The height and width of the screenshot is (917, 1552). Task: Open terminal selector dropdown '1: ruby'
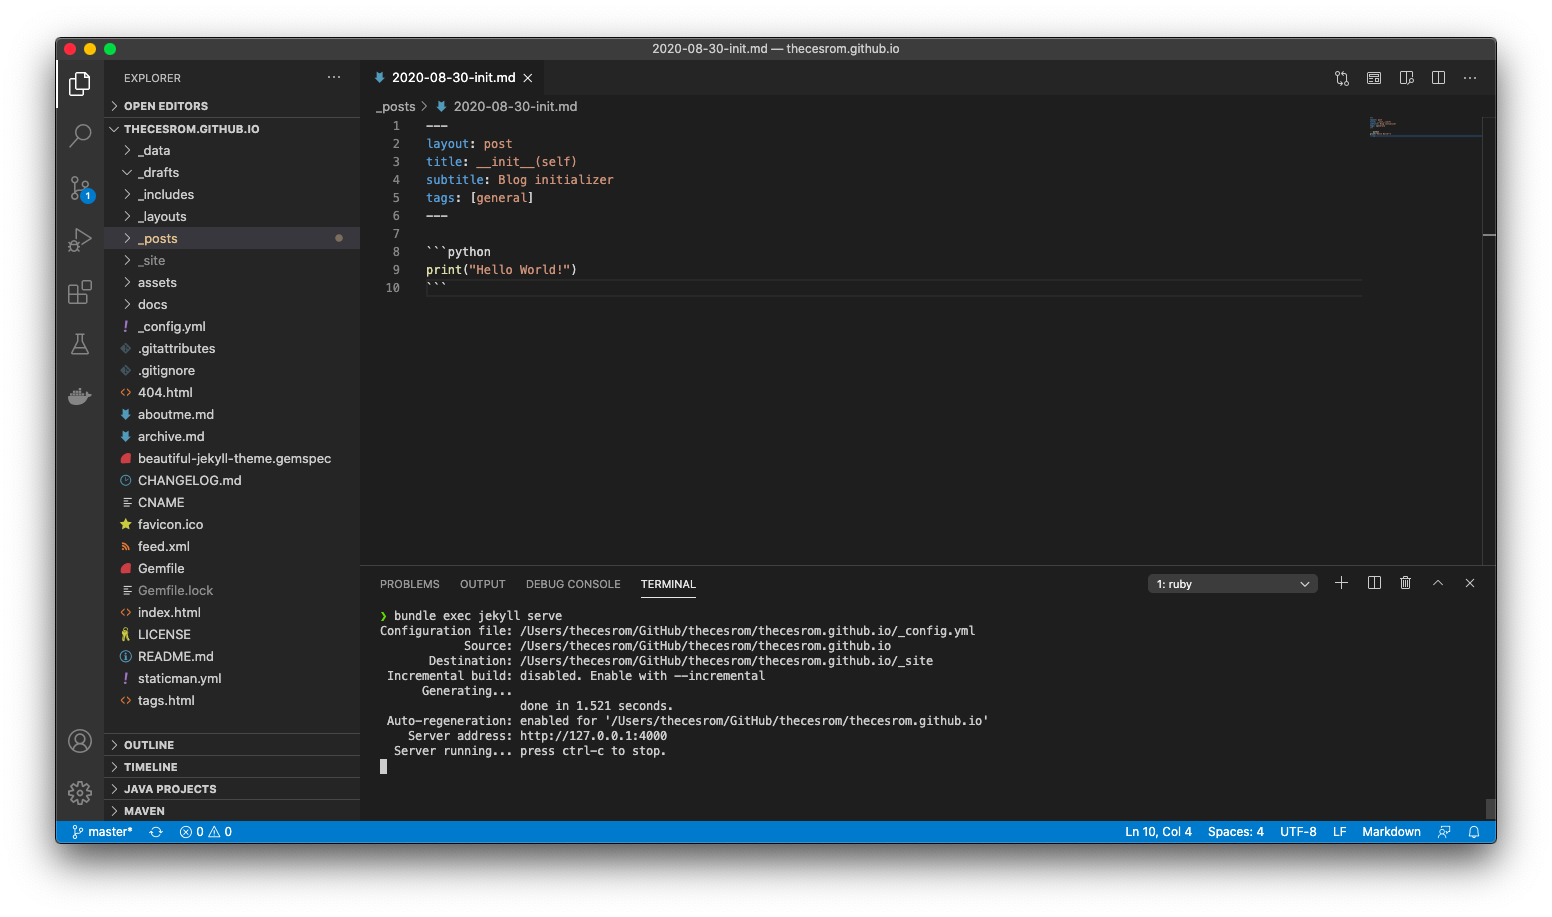point(1232,584)
